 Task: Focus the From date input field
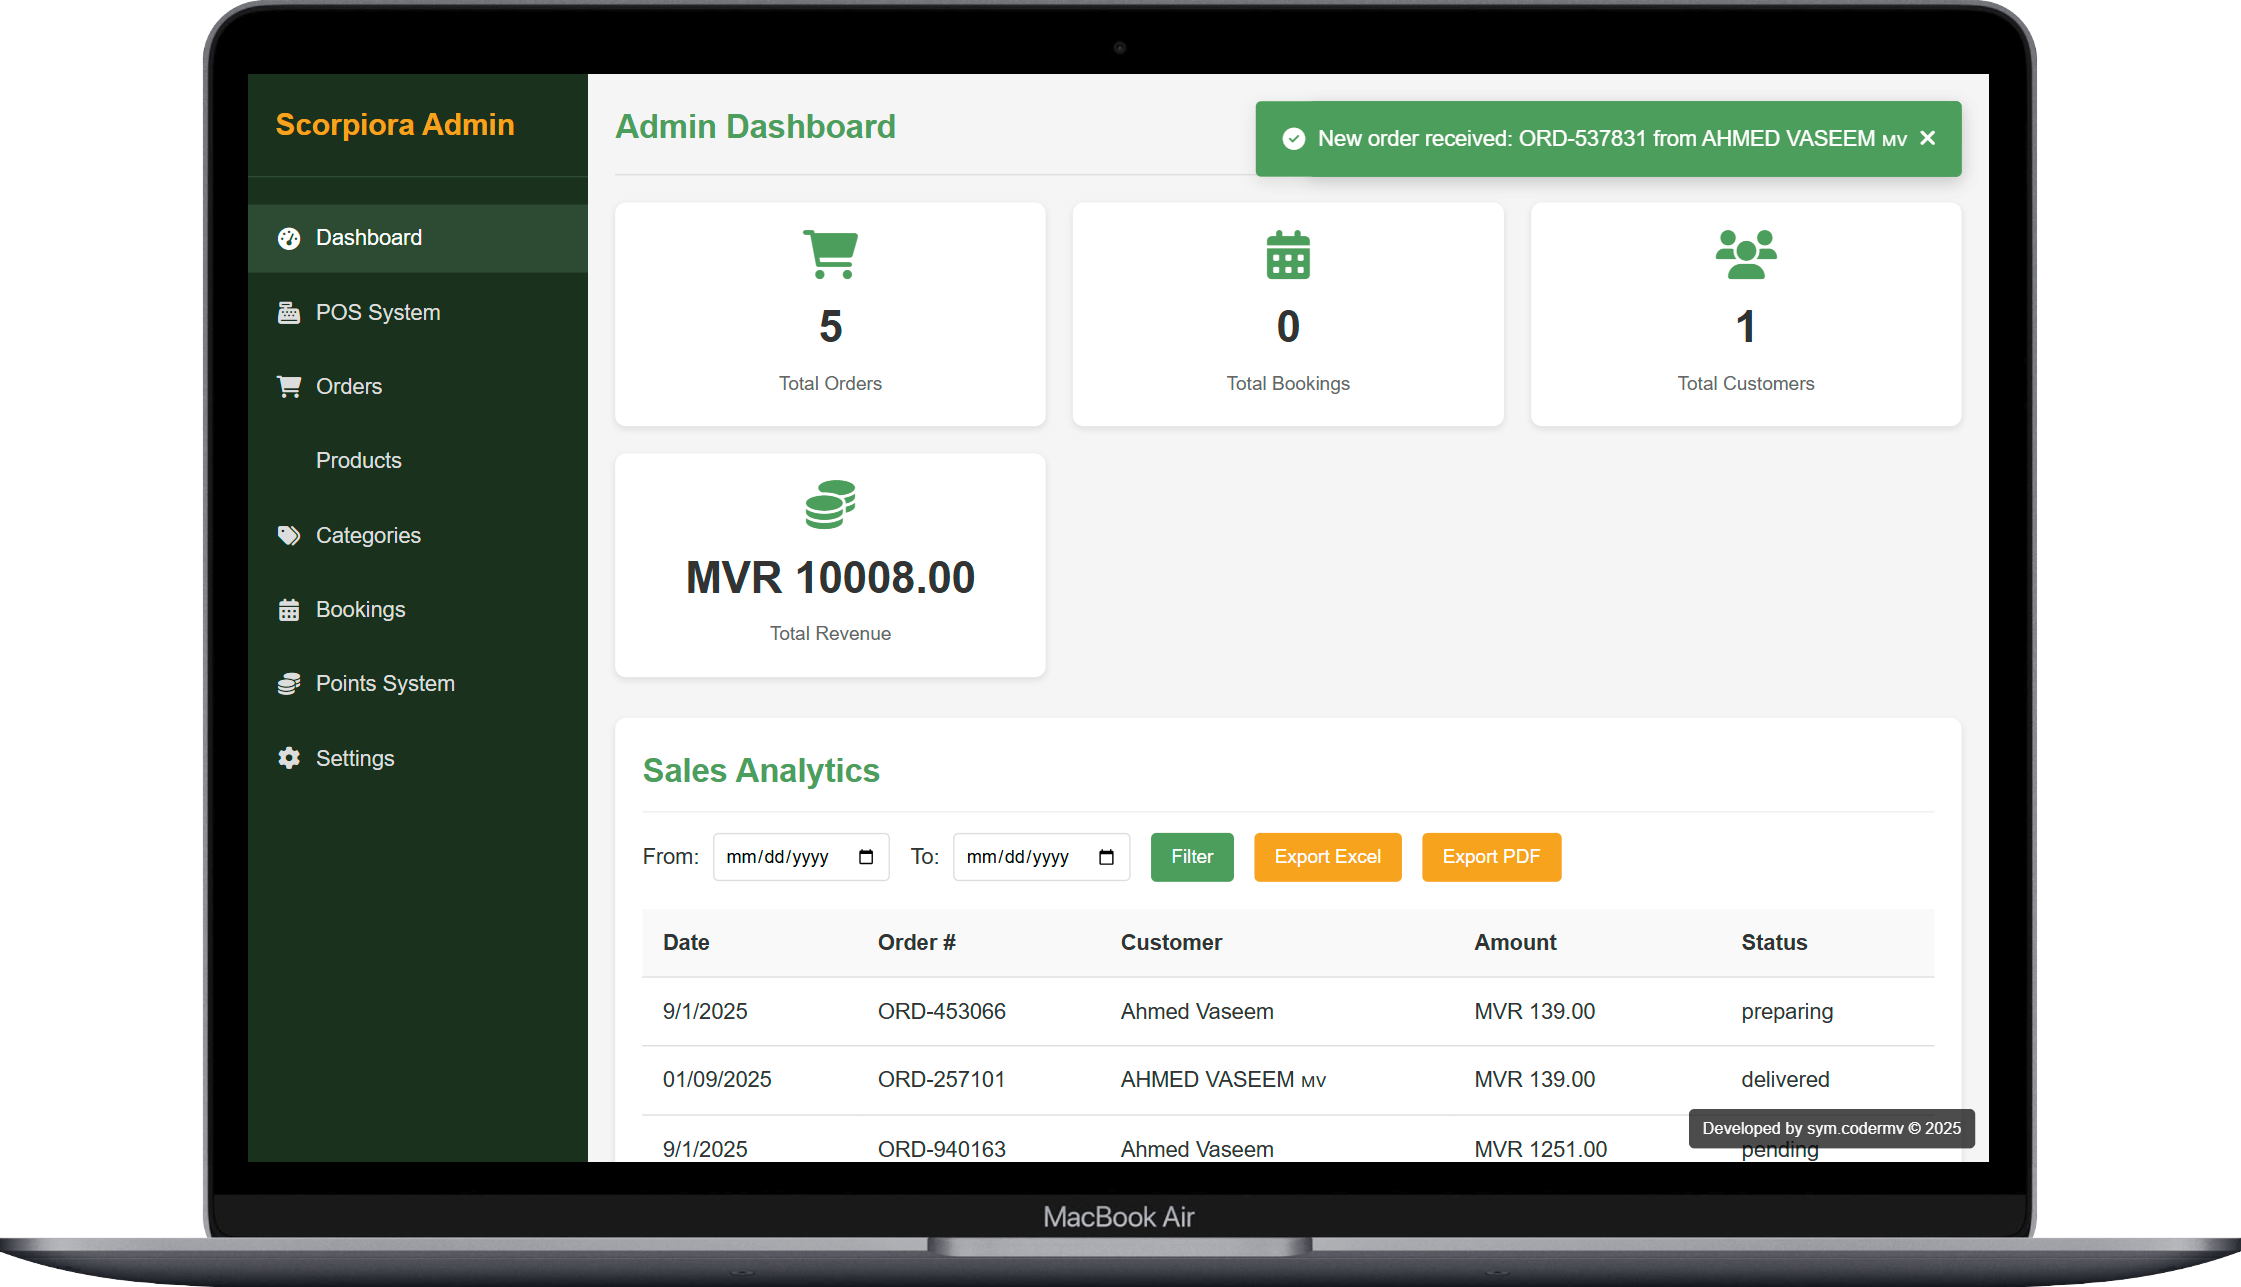(778, 857)
